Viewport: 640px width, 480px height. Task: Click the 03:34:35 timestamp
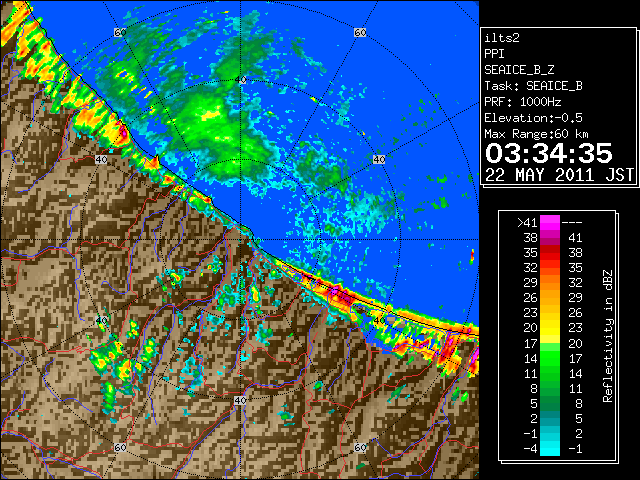[549, 153]
